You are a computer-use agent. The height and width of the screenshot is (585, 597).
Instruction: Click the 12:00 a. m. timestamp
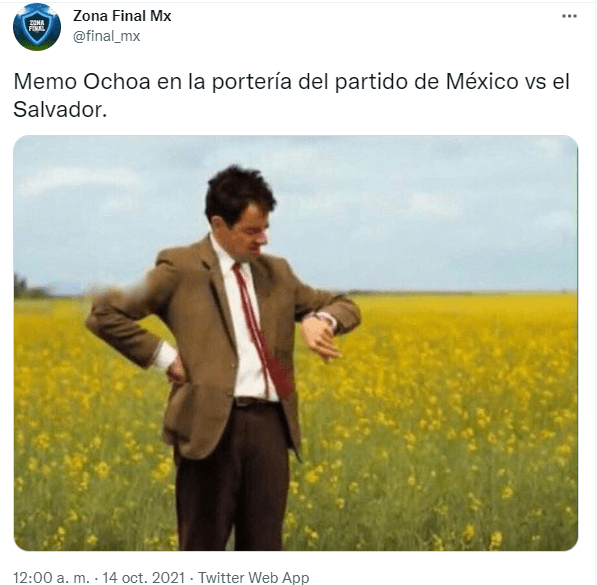[x=51, y=577]
